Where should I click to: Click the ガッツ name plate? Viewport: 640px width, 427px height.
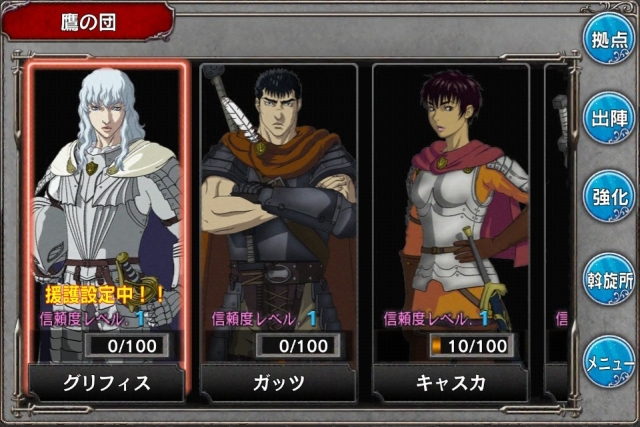[x=279, y=383]
